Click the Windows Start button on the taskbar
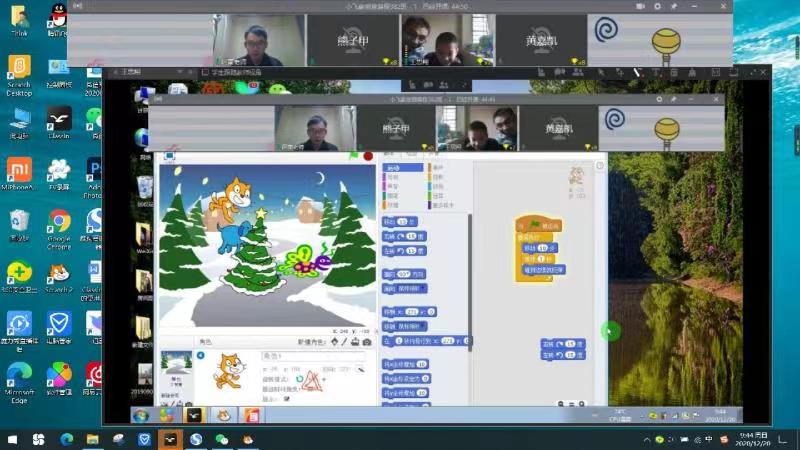 (12, 439)
